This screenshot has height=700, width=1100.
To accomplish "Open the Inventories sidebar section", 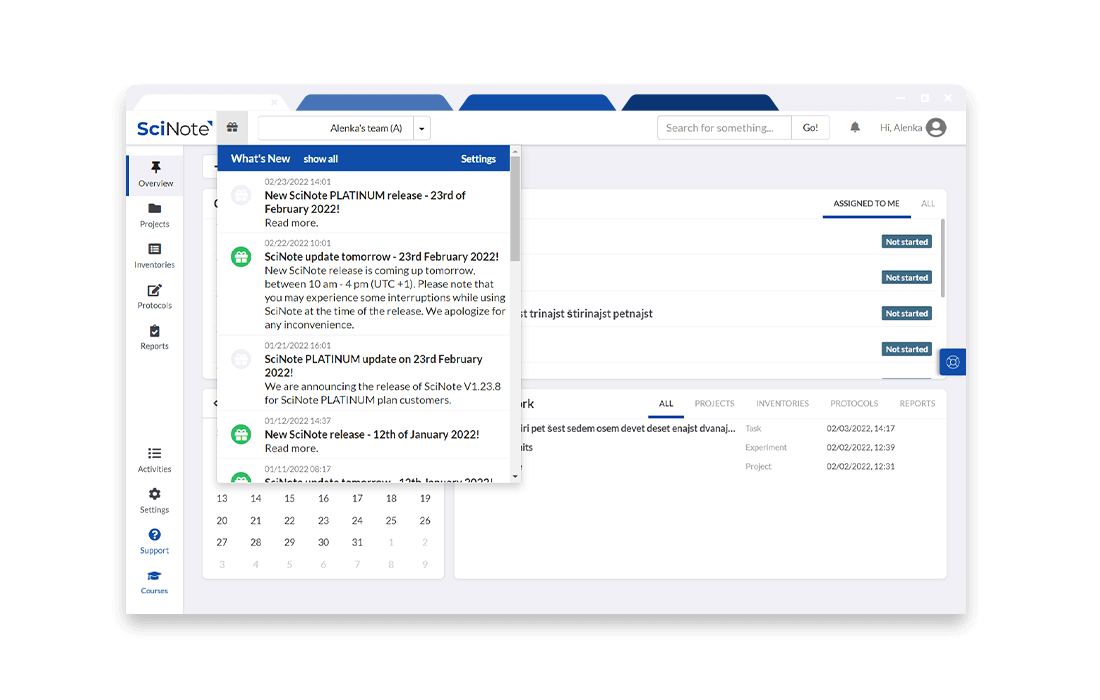I will [154, 256].
